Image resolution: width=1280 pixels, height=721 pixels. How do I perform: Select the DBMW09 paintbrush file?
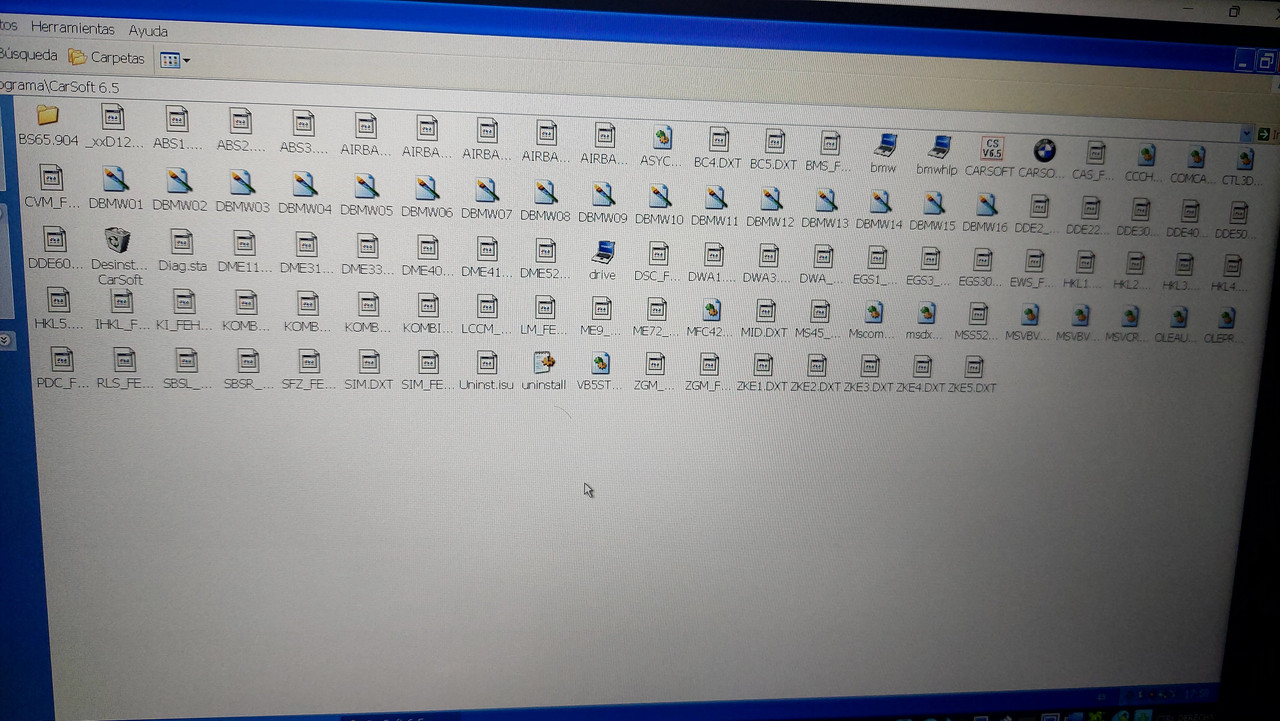pos(602,193)
